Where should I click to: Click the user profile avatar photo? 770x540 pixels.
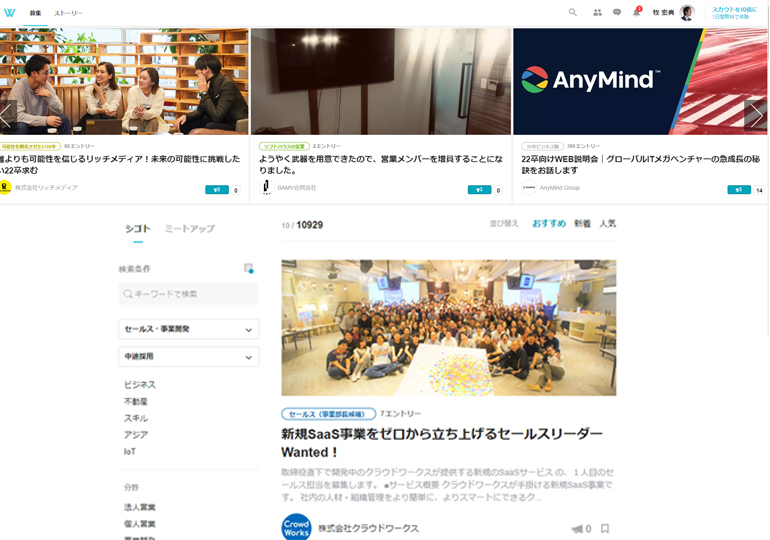pos(687,13)
